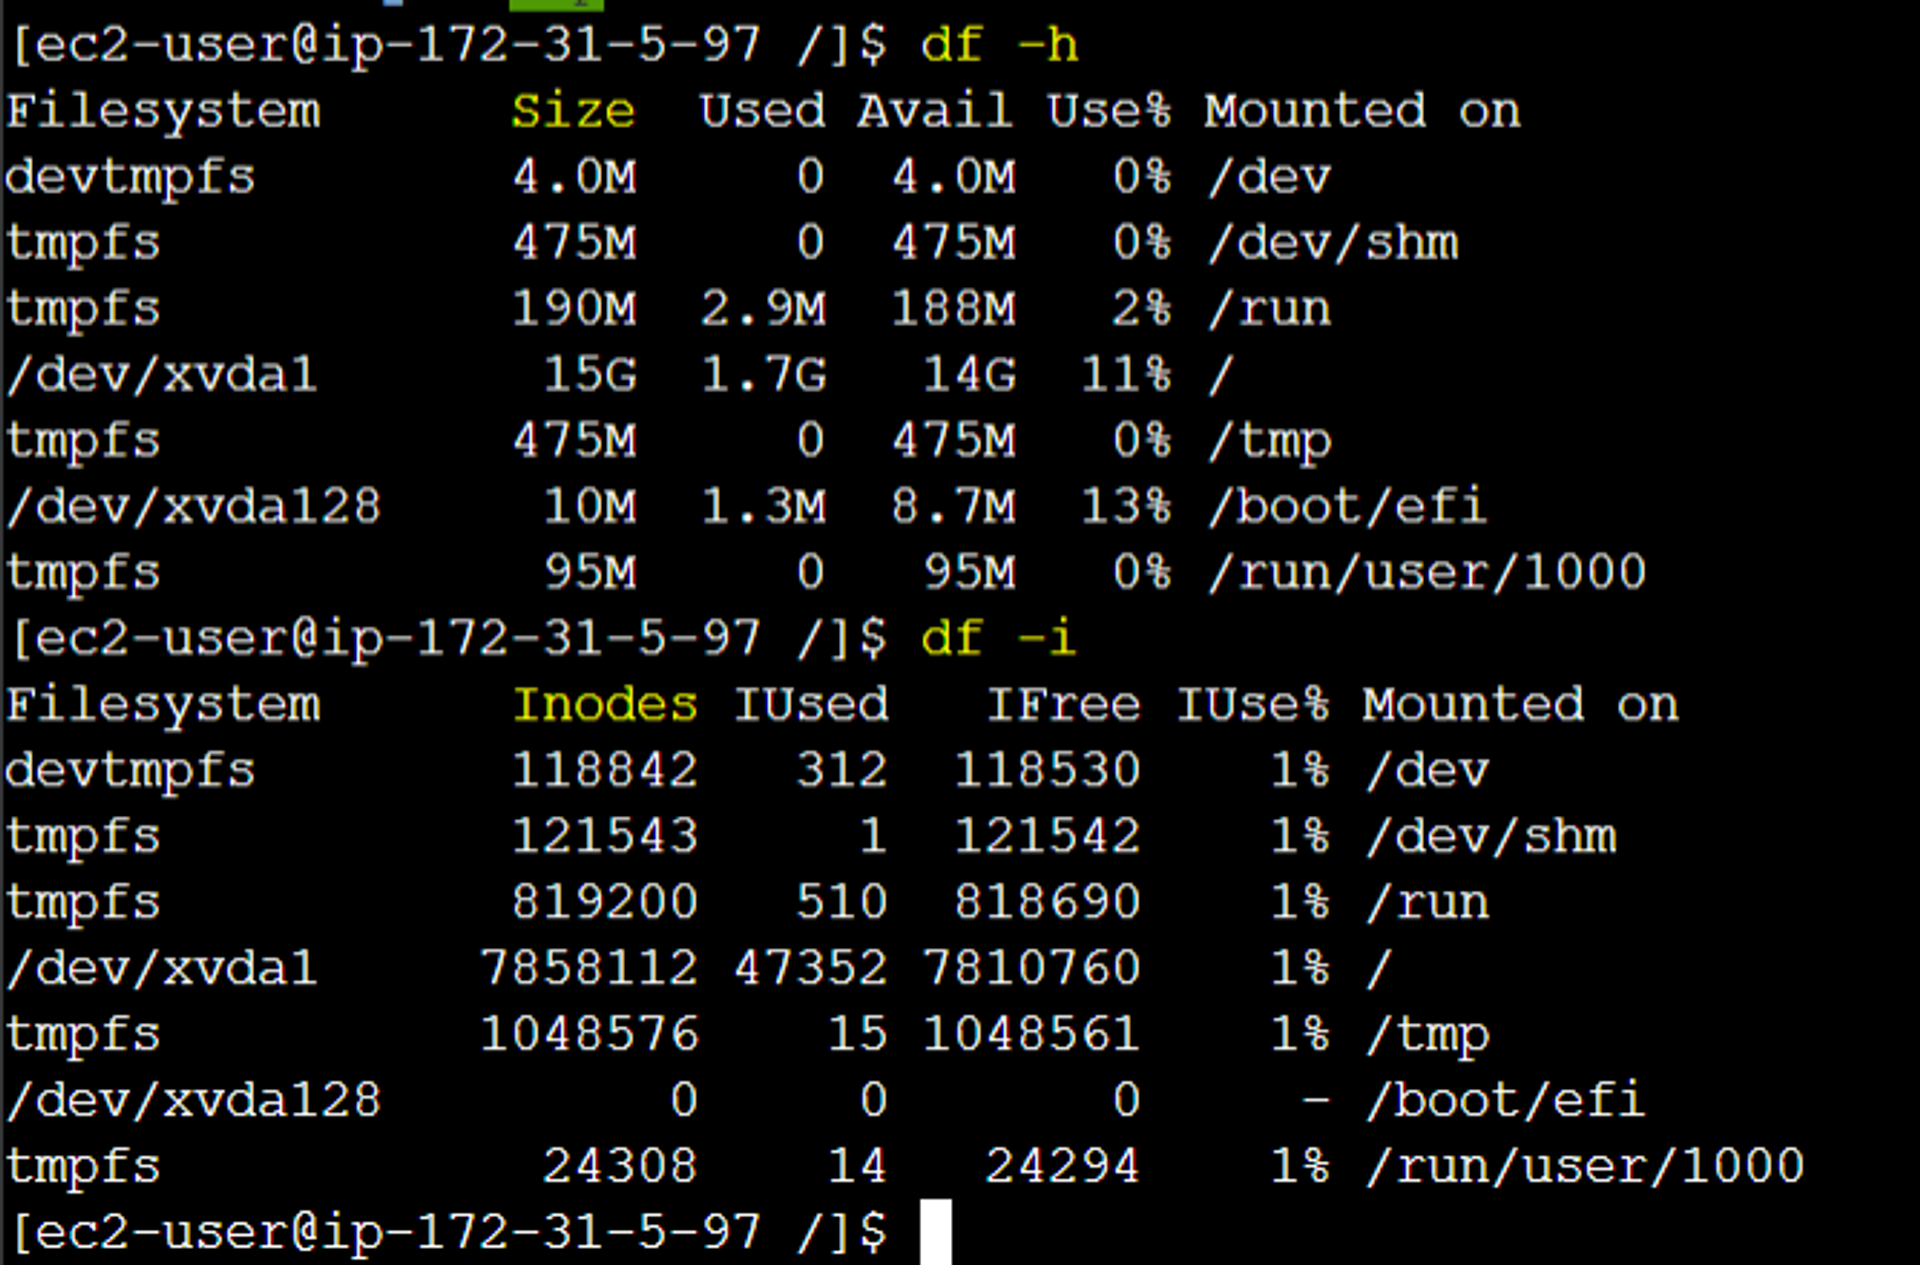Click the '11%' usage value
The height and width of the screenshot is (1265, 1920).
pyautogui.click(x=1125, y=375)
